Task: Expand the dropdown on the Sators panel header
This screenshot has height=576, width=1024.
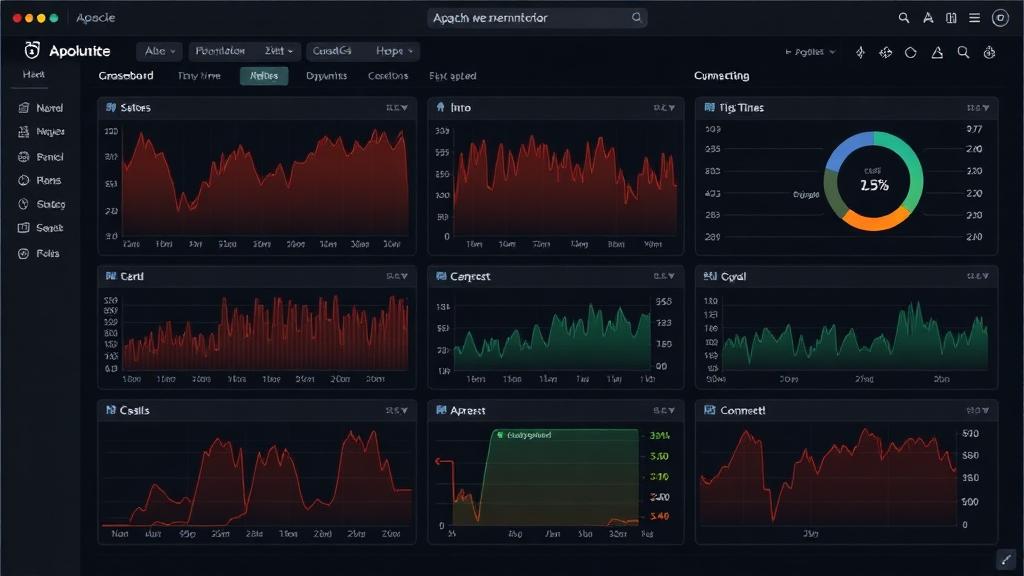Action: tap(403, 108)
